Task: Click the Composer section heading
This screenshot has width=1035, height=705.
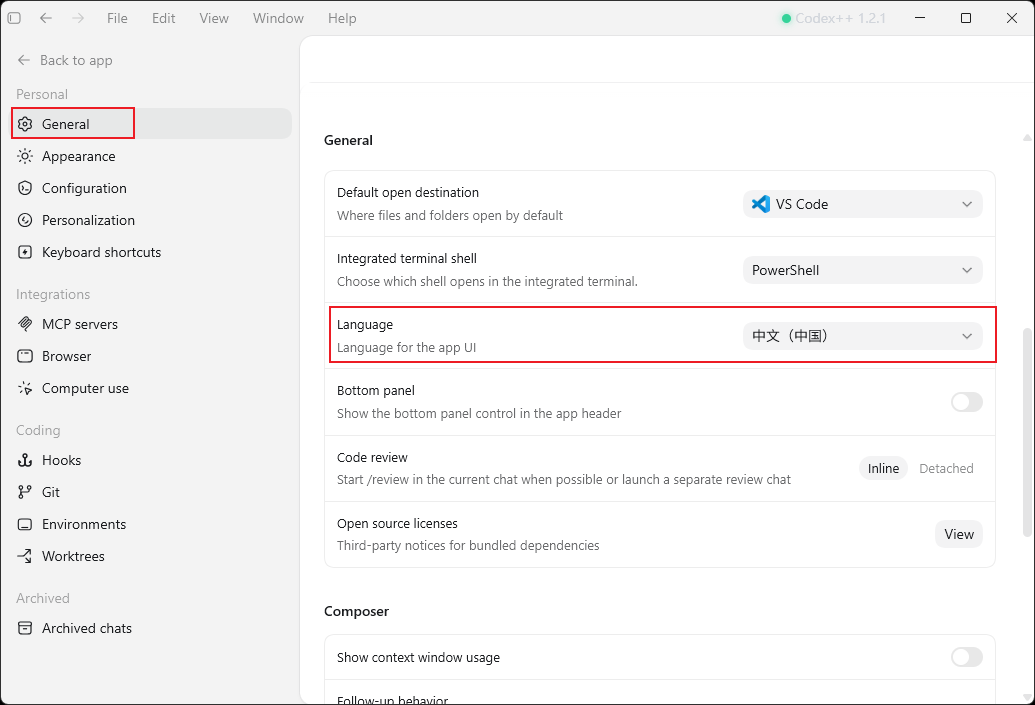Action: (x=356, y=611)
